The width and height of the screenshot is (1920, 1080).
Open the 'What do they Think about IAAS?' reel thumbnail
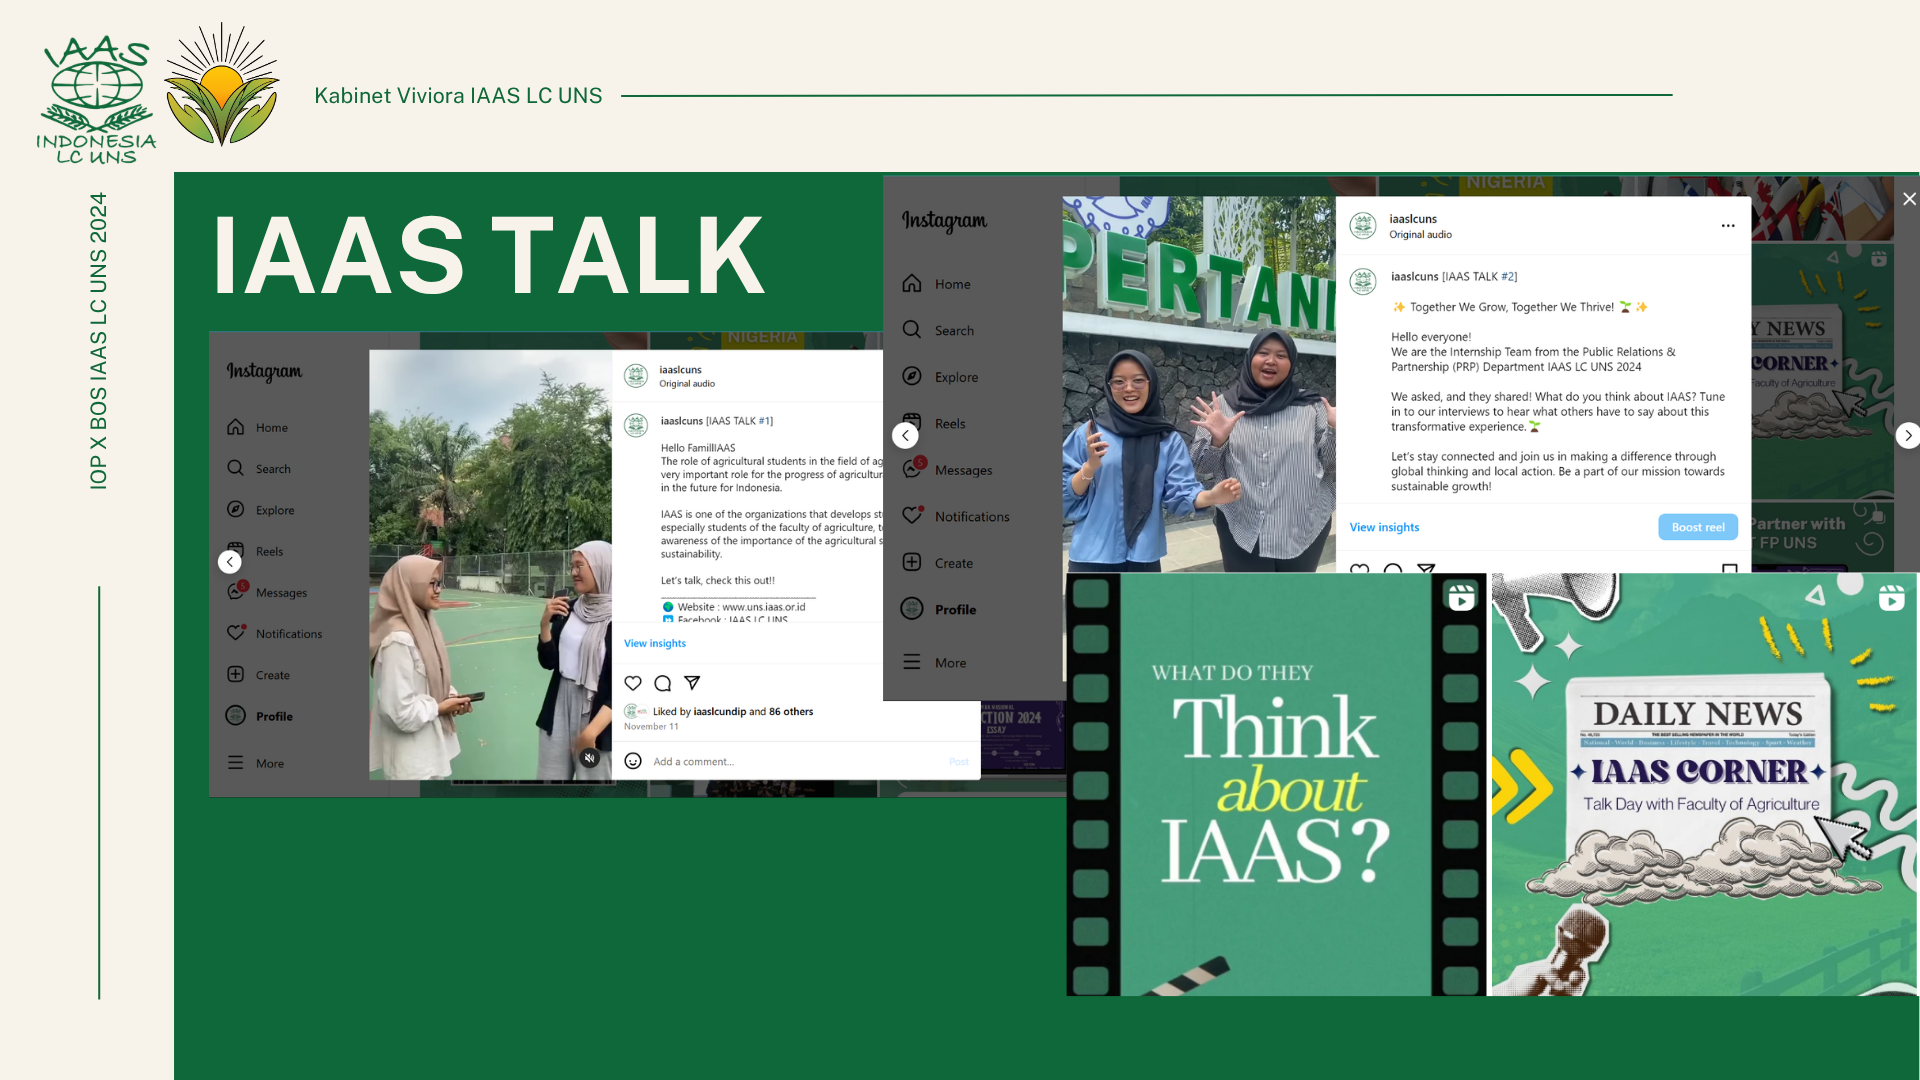click(x=1277, y=784)
